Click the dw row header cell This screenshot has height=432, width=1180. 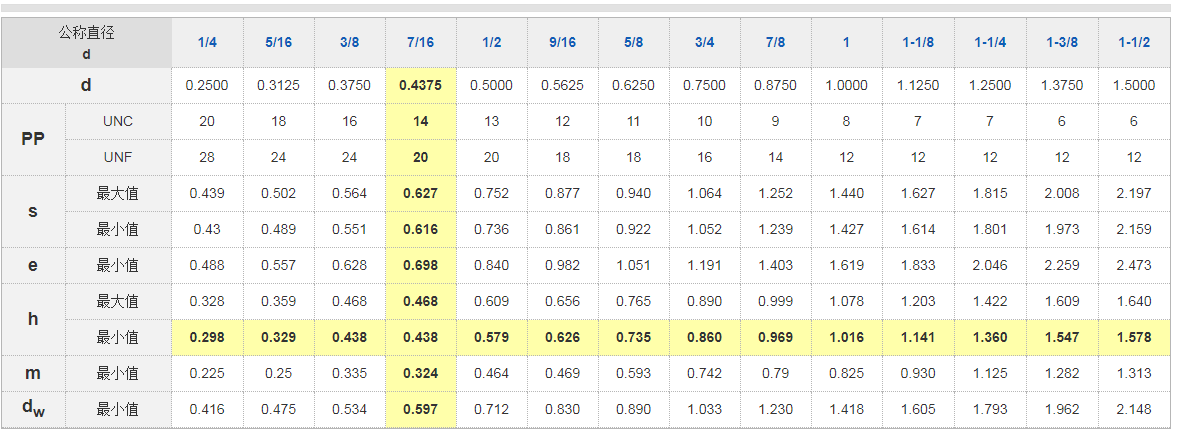tap(33, 409)
